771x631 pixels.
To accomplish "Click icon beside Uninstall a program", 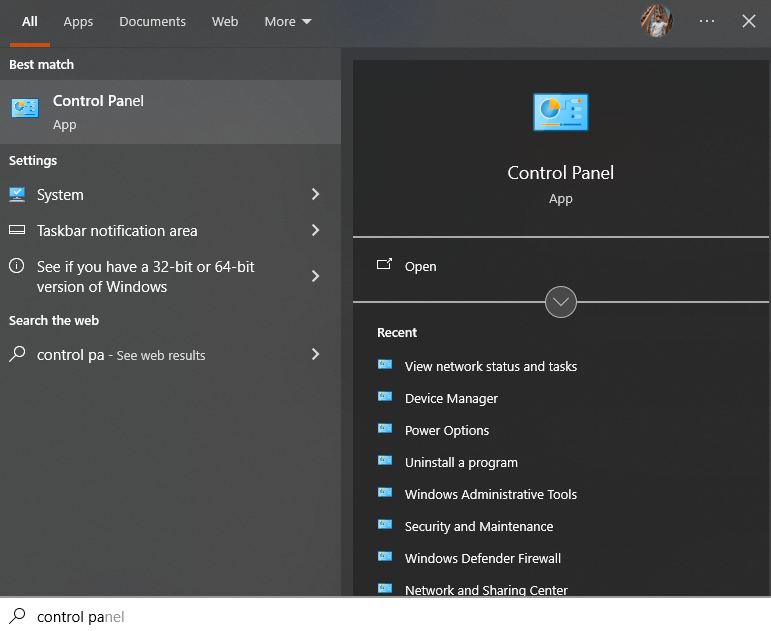I will pyautogui.click(x=385, y=460).
